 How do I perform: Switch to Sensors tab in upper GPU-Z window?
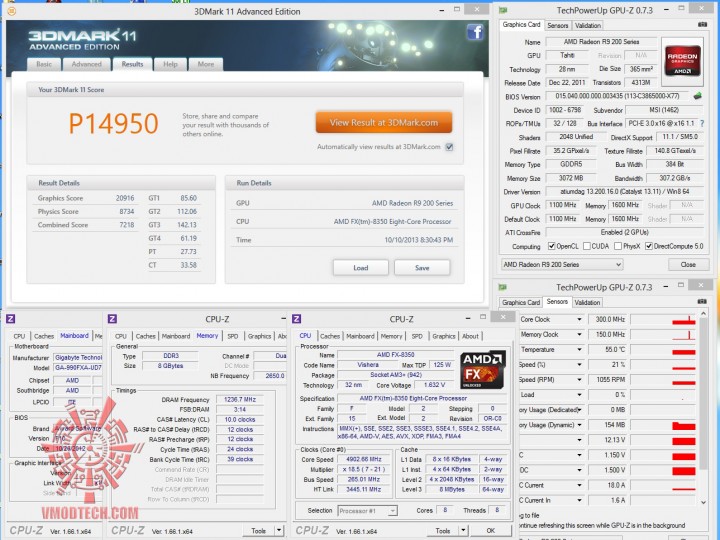point(557,26)
